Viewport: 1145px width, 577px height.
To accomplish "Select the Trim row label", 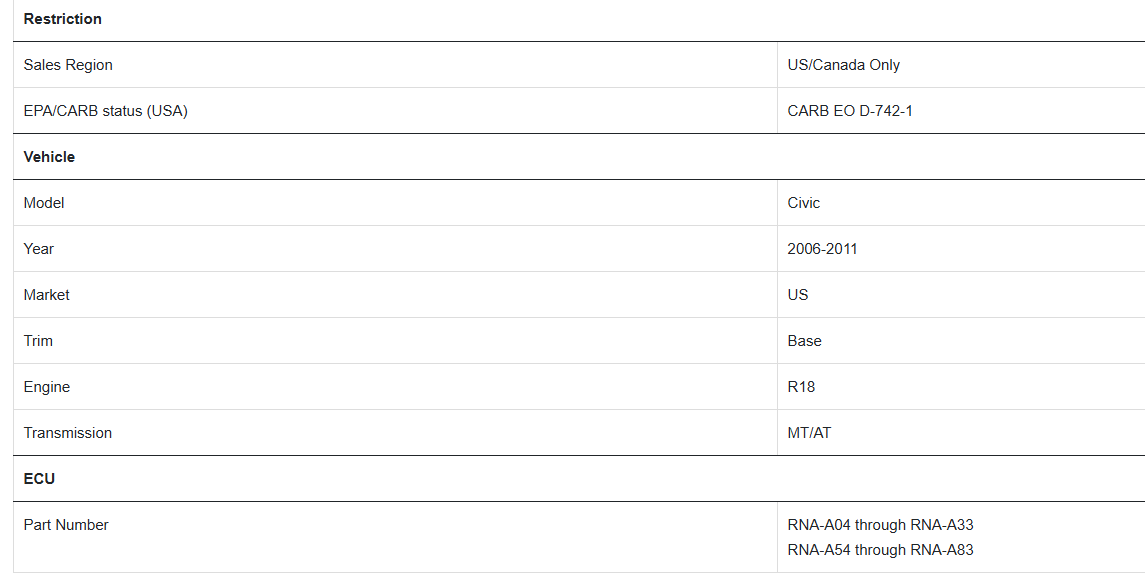I will tap(38, 341).
